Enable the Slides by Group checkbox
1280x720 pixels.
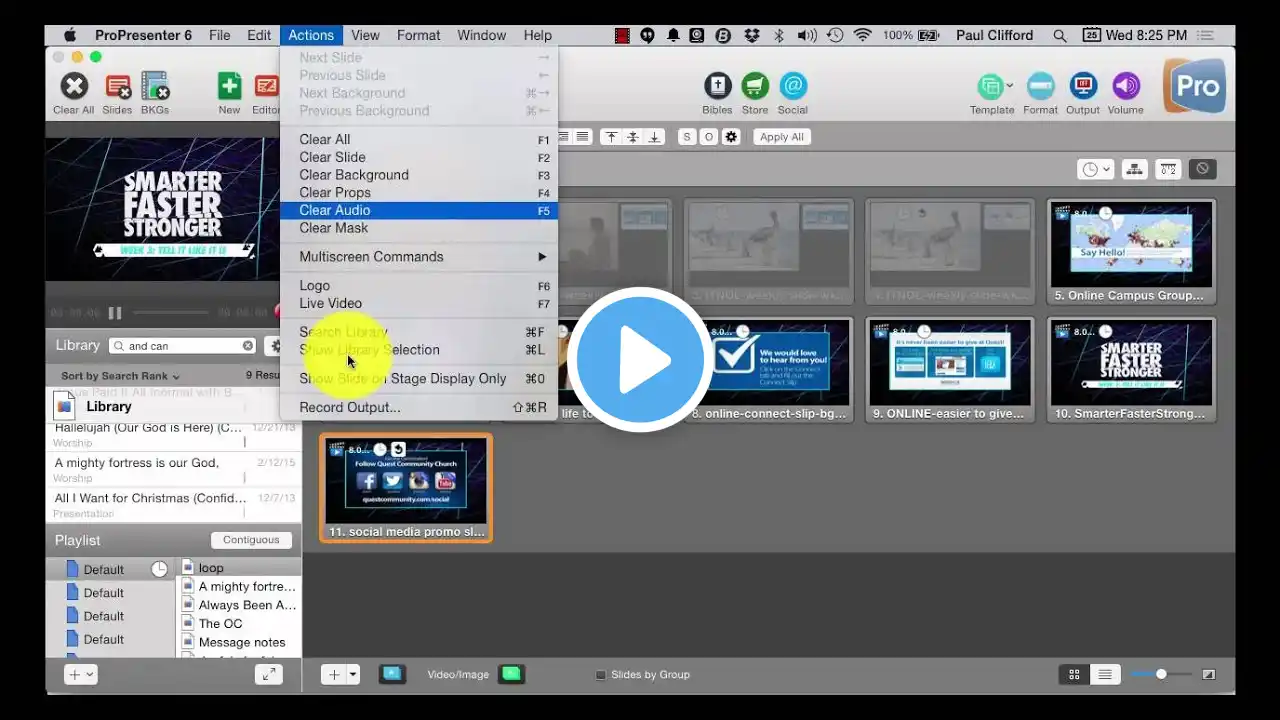point(601,675)
